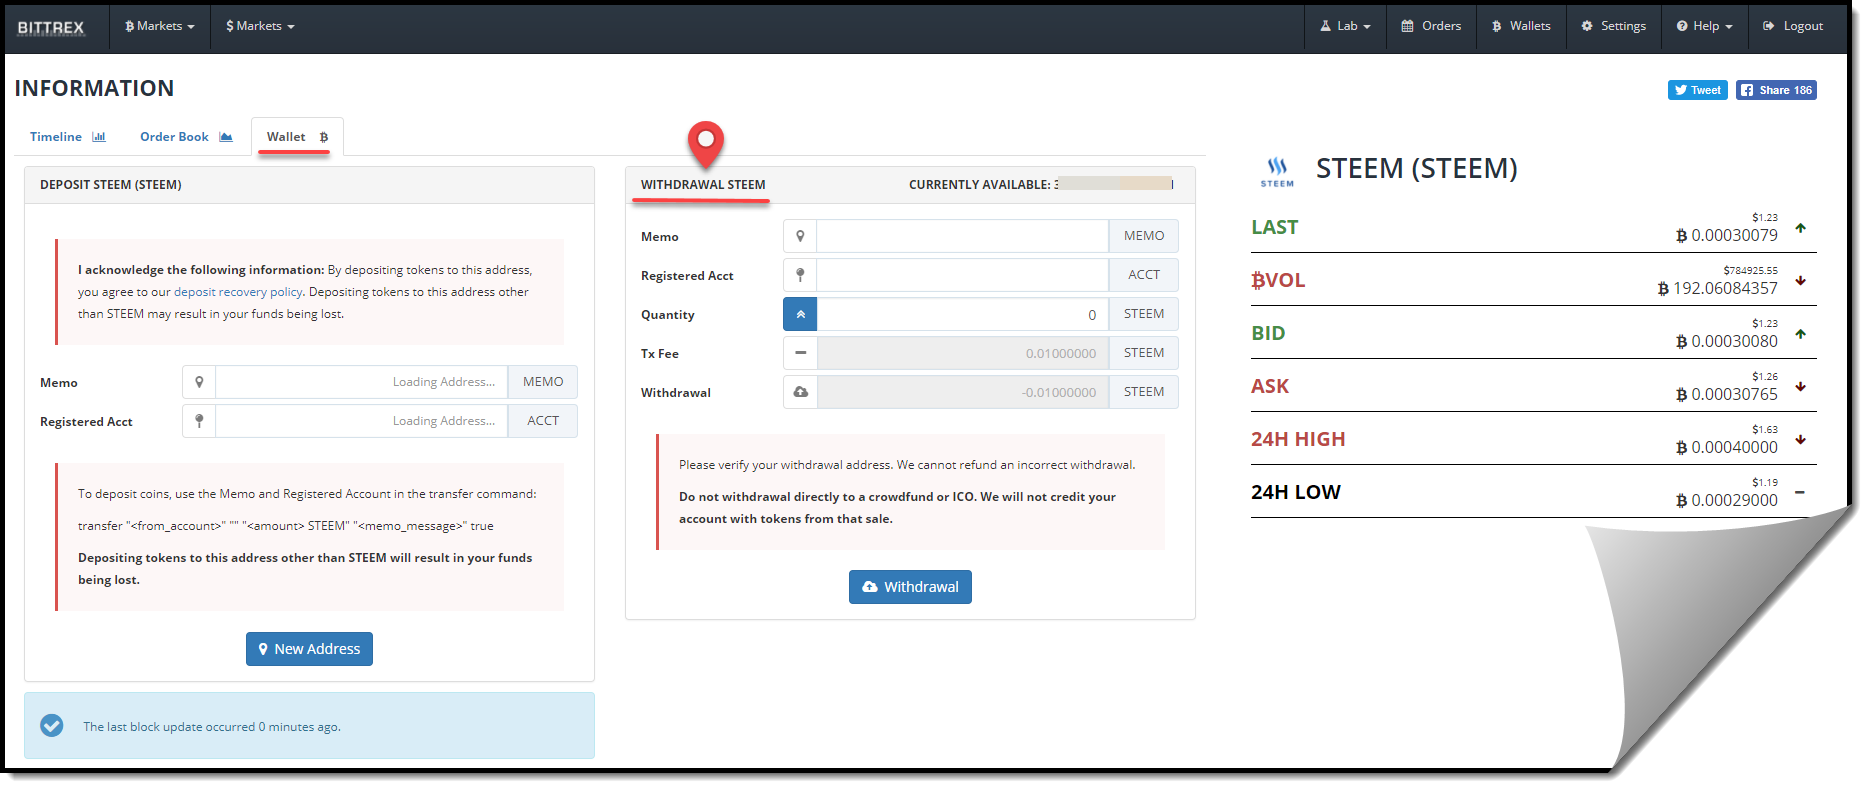
Task: Click the 24H LOW dash indicator
Action: tap(1800, 492)
